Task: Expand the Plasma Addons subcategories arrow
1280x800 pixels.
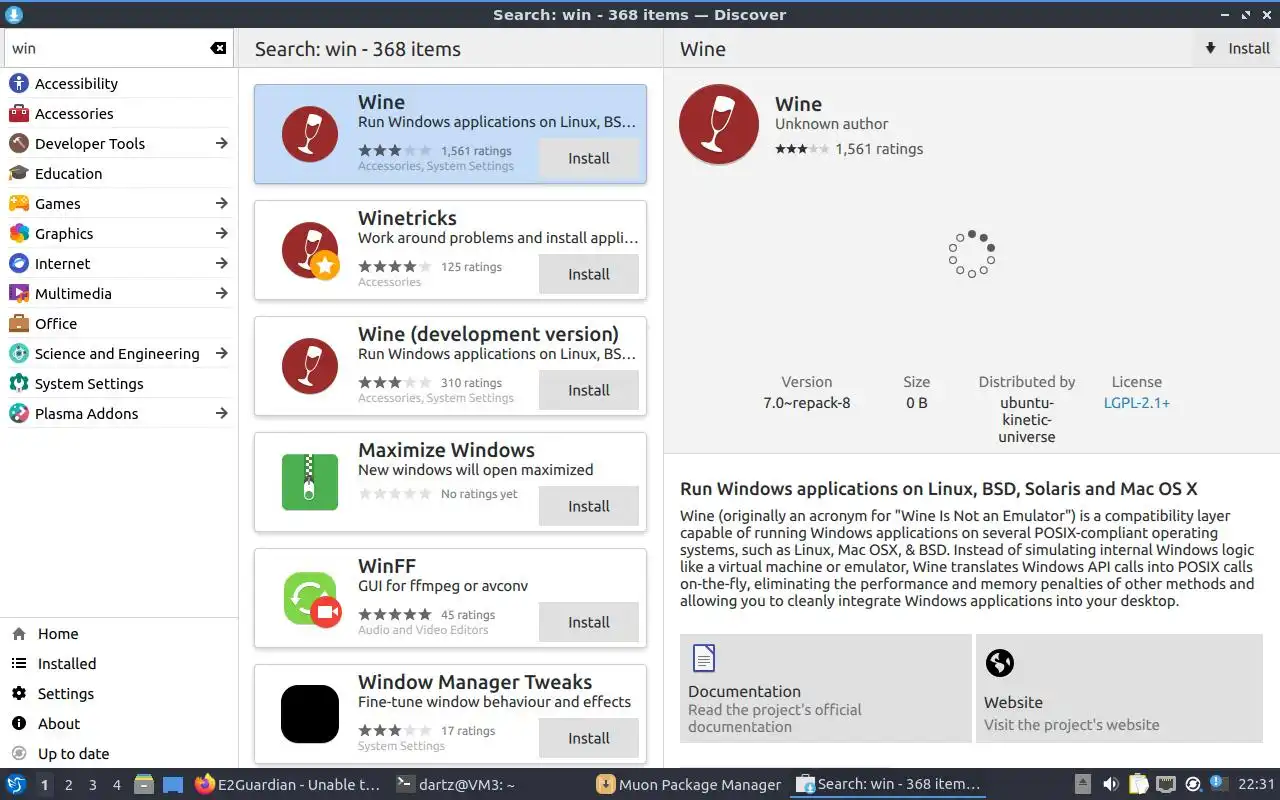Action: coord(222,414)
